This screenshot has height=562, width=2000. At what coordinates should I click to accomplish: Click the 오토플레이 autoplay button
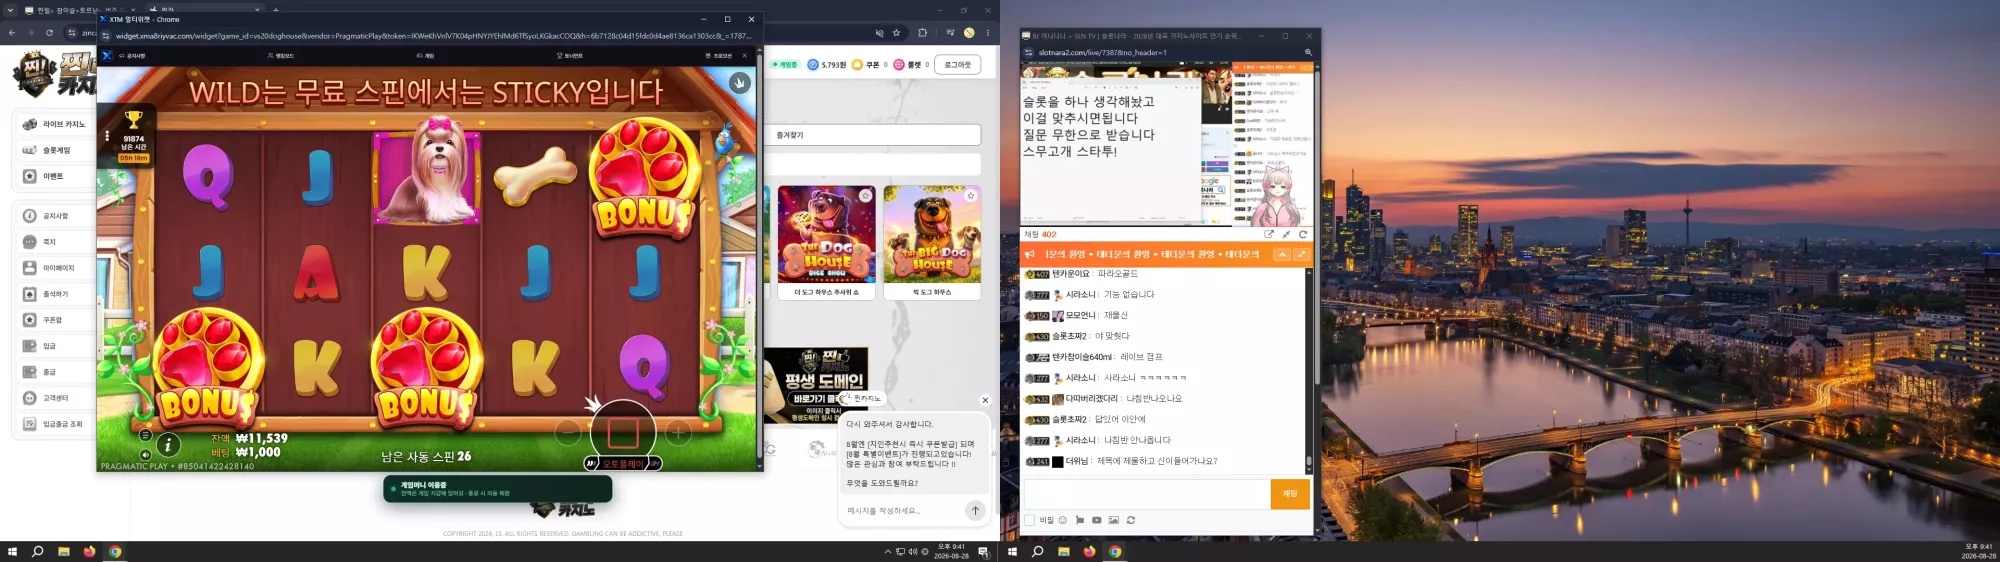point(623,464)
